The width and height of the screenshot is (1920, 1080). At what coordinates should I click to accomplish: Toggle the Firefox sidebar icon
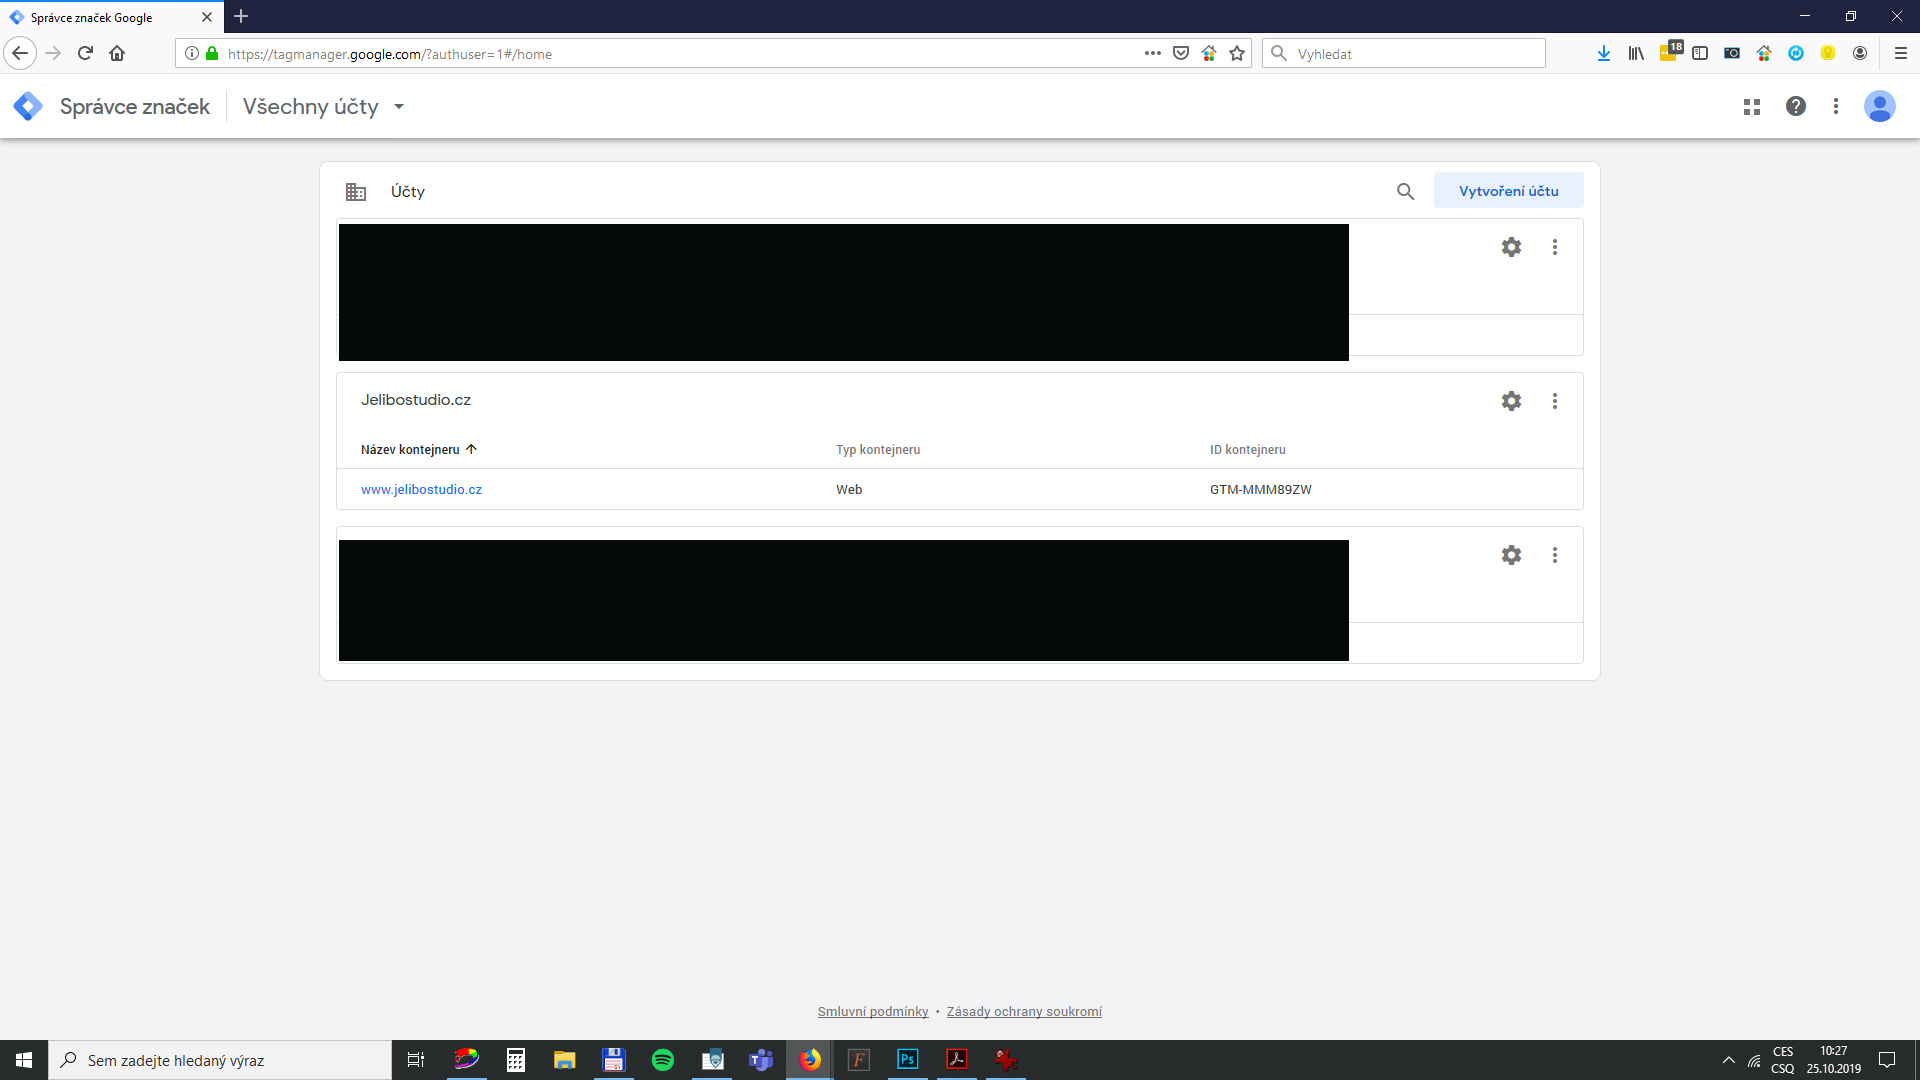[x=1700, y=53]
